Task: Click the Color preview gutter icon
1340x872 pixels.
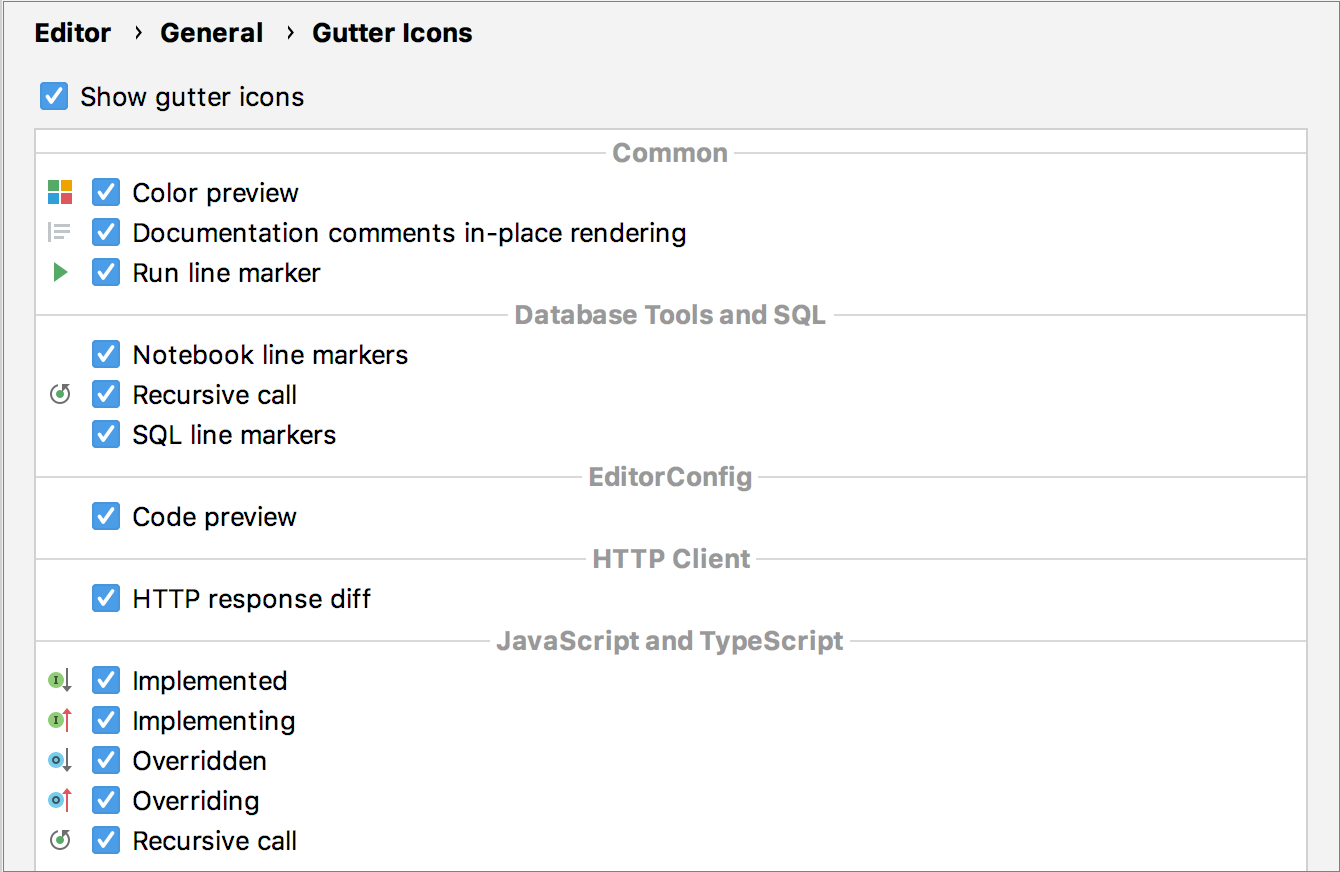Action: 59,192
